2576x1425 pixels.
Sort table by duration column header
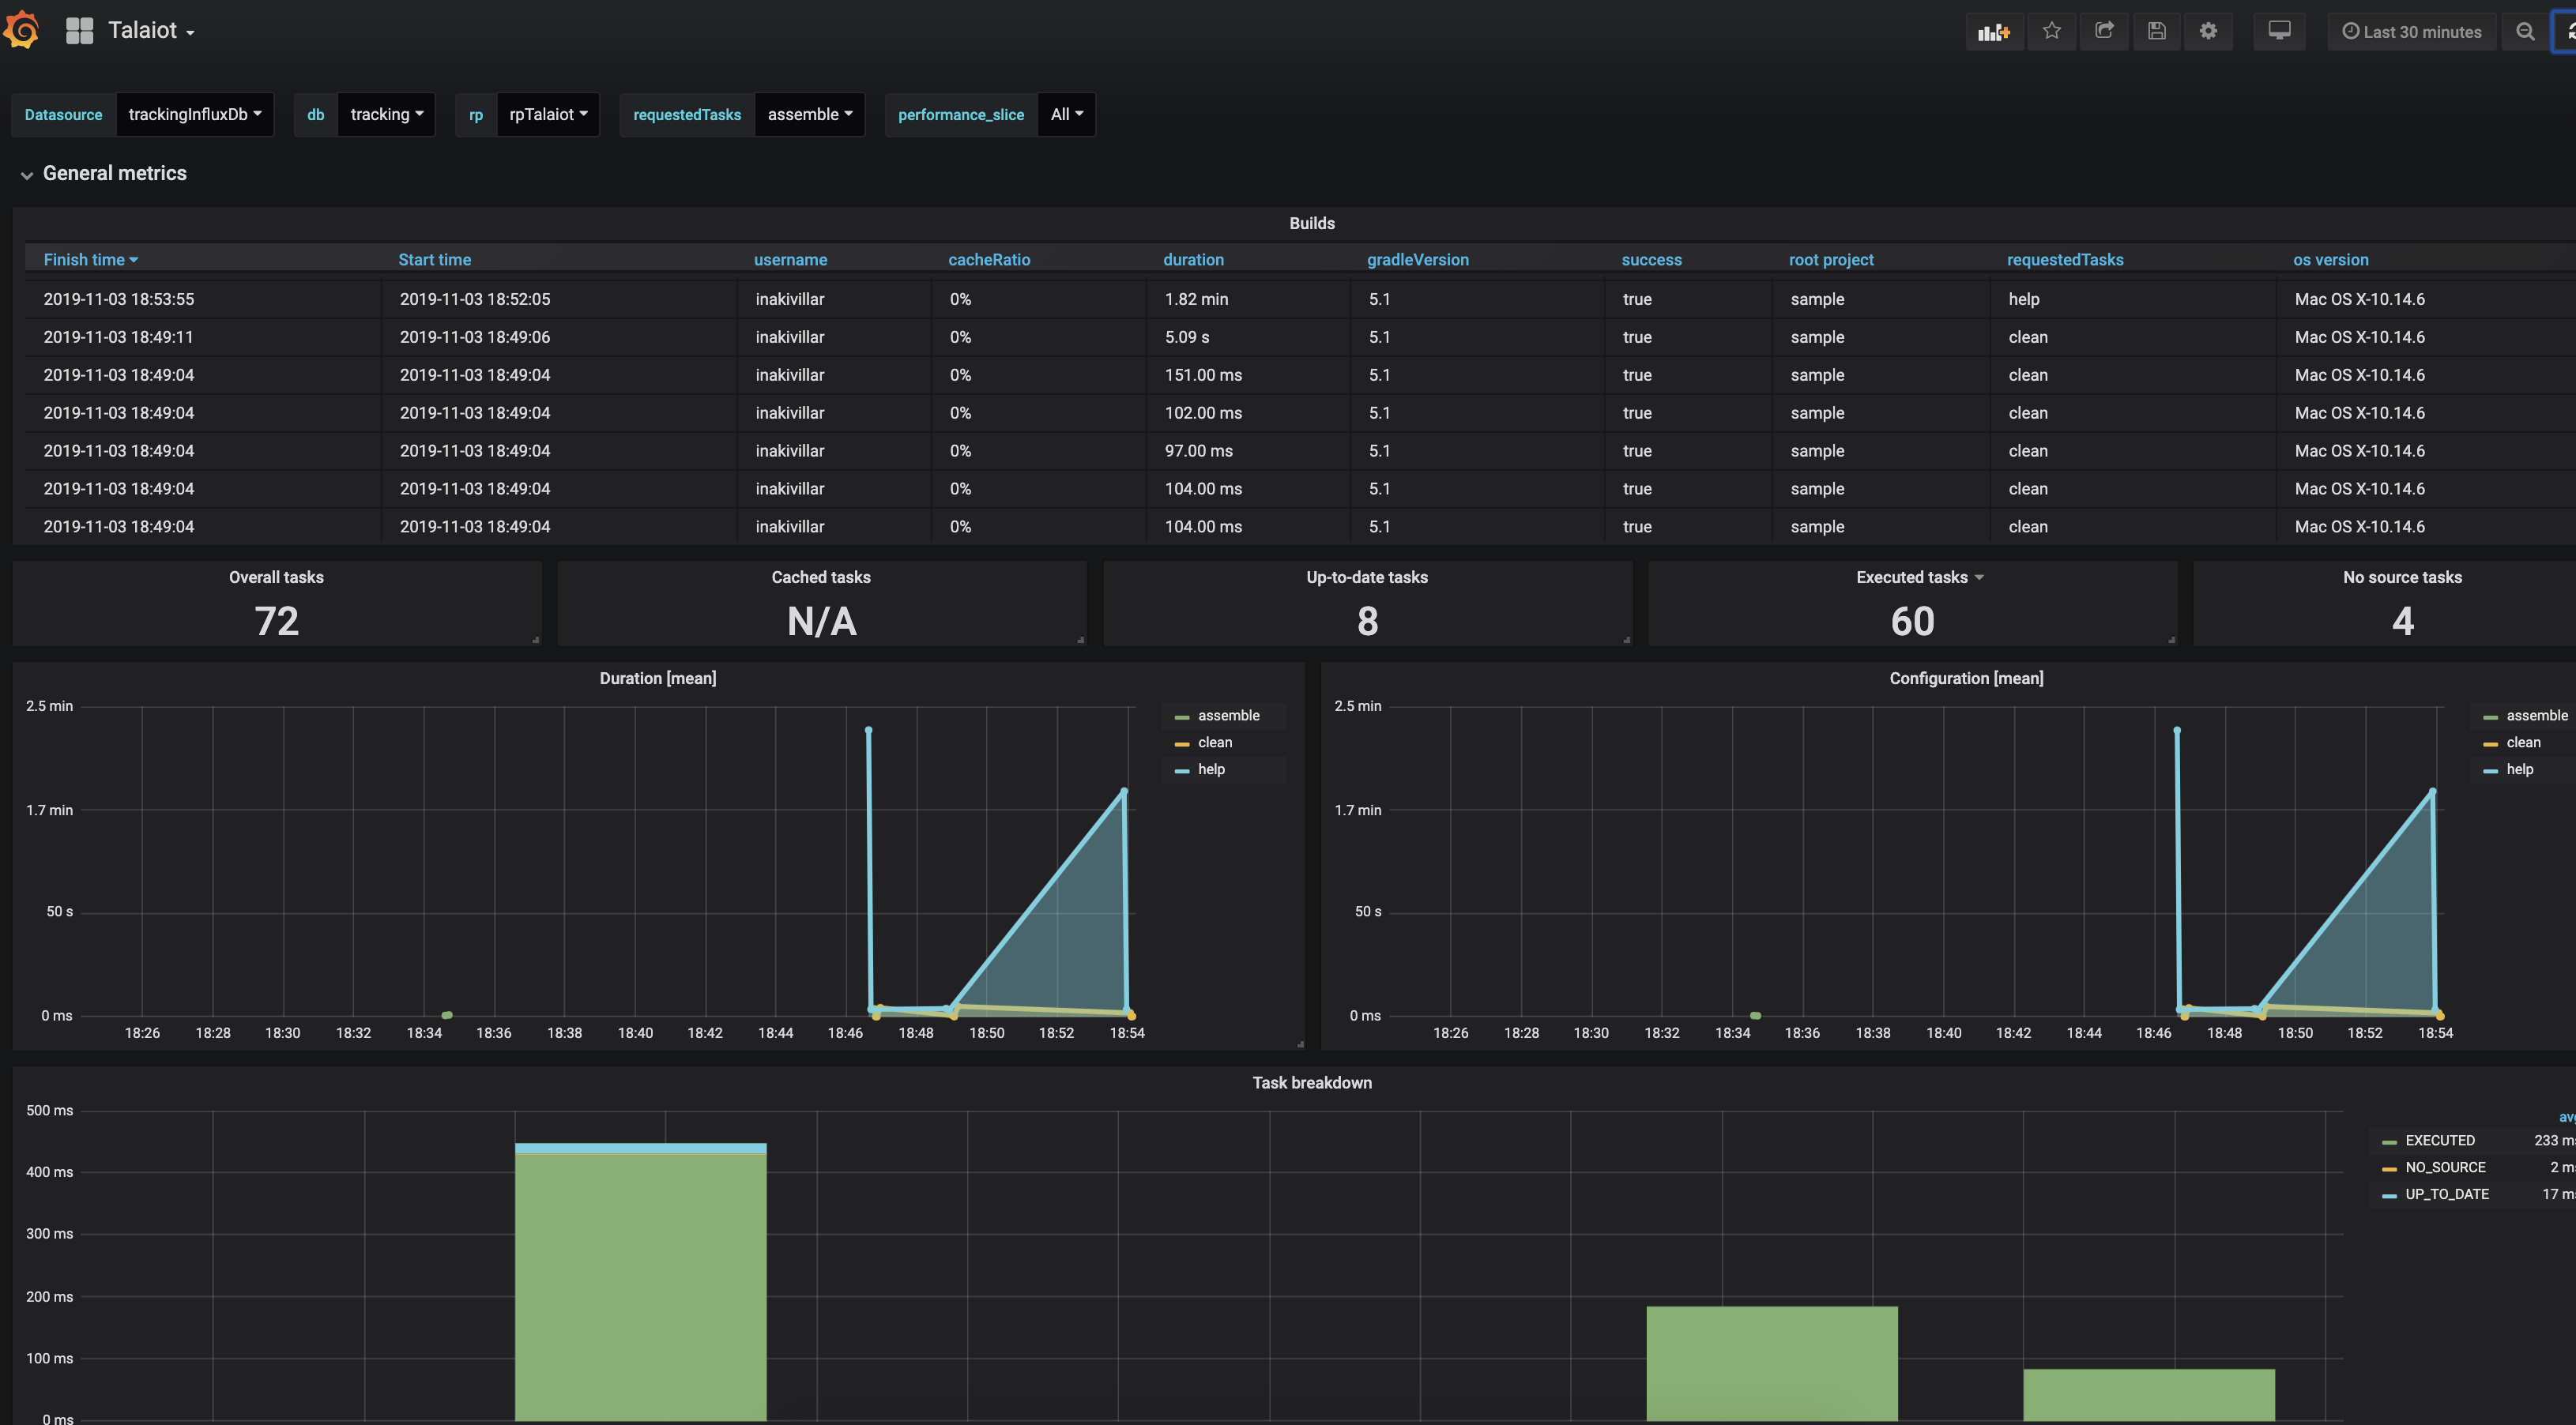pos(1193,260)
